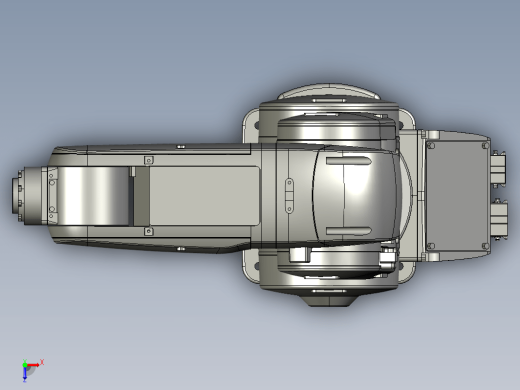Select the upper cable connector on the base rear
The image size is (520, 390).
pyautogui.click(x=498, y=169)
